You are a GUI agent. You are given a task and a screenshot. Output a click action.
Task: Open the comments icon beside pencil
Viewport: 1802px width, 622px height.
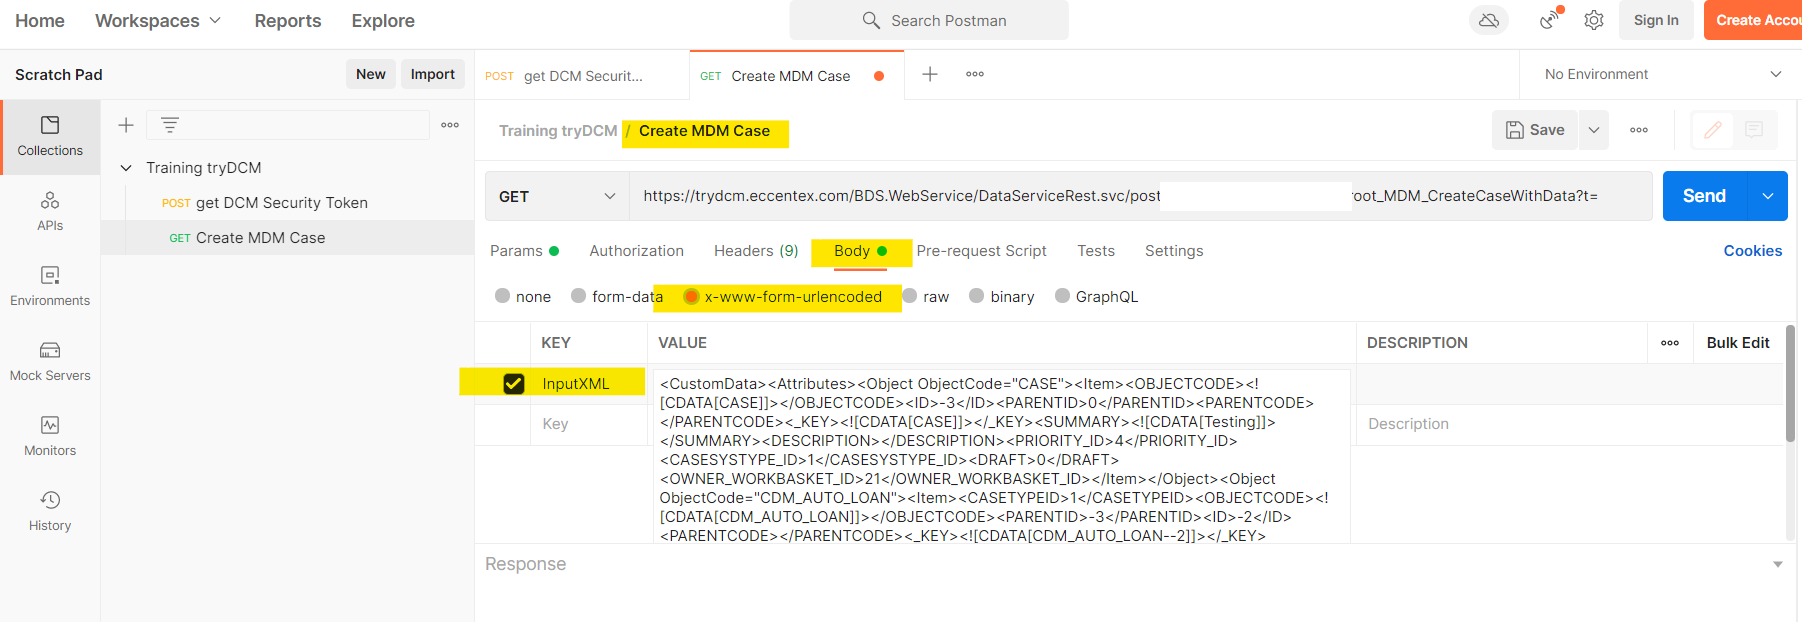click(1754, 130)
